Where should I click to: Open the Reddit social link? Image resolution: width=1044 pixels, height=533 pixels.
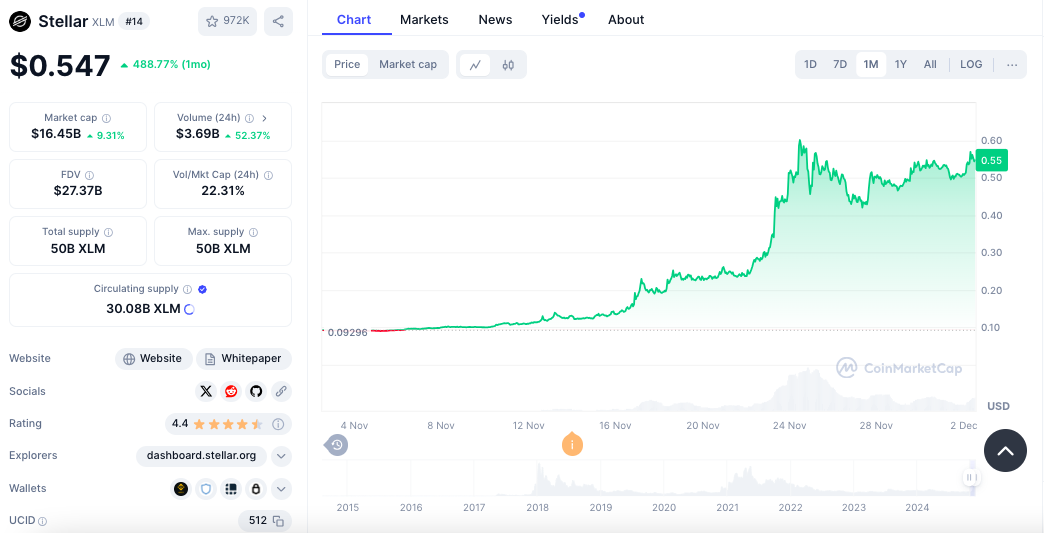(231, 391)
